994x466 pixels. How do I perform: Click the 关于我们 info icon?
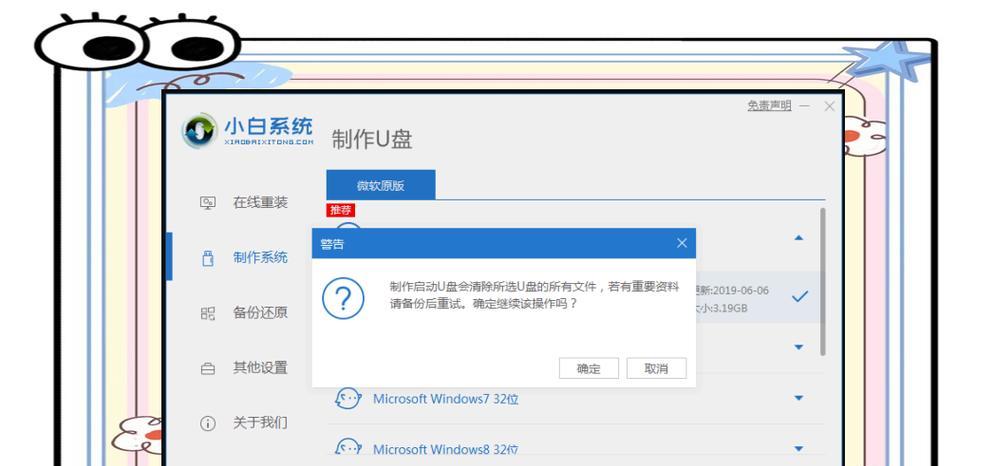coord(207,424)
